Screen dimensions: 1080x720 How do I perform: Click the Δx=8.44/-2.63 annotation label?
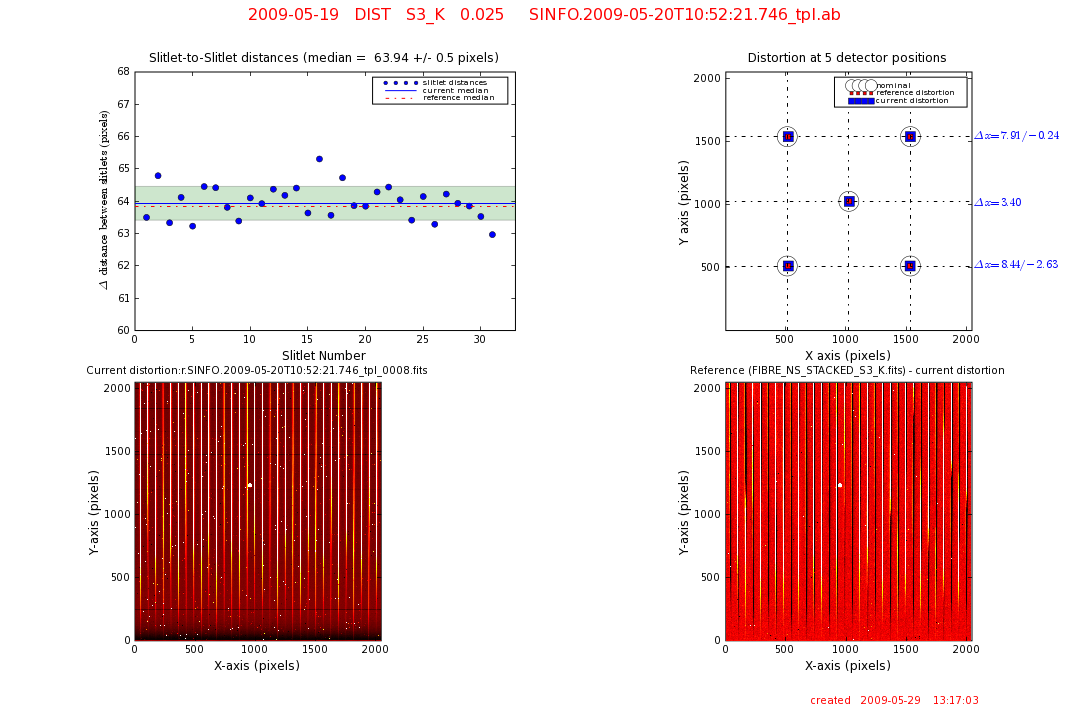[x=1016, y=265]
